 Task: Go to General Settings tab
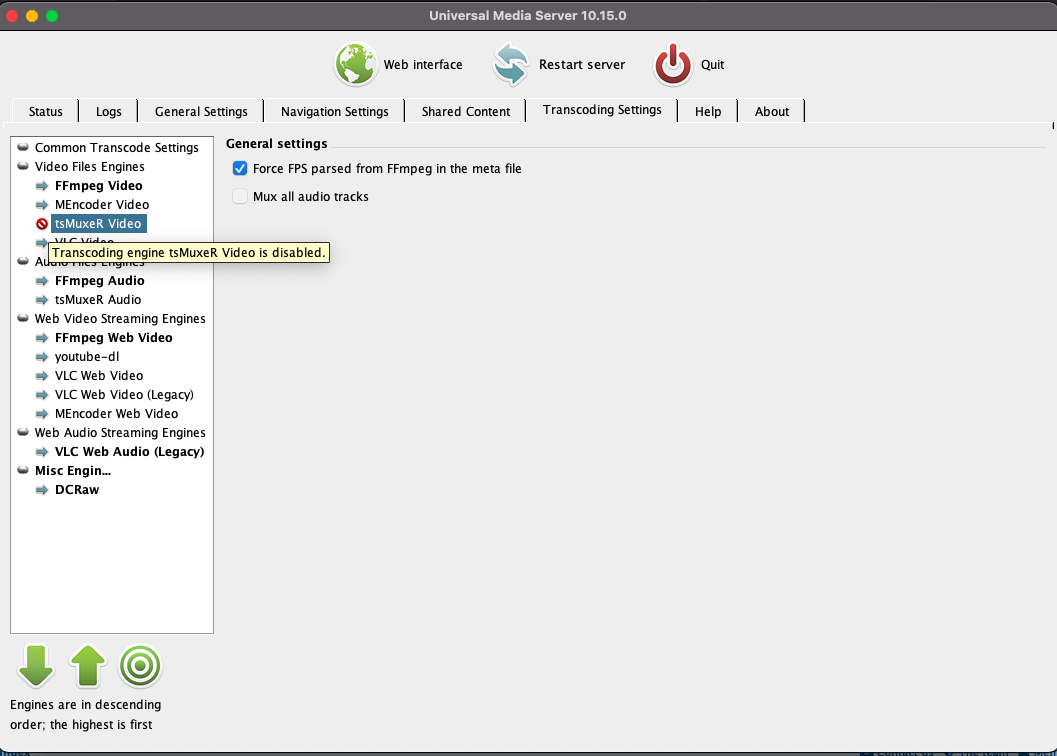[201, 111]
